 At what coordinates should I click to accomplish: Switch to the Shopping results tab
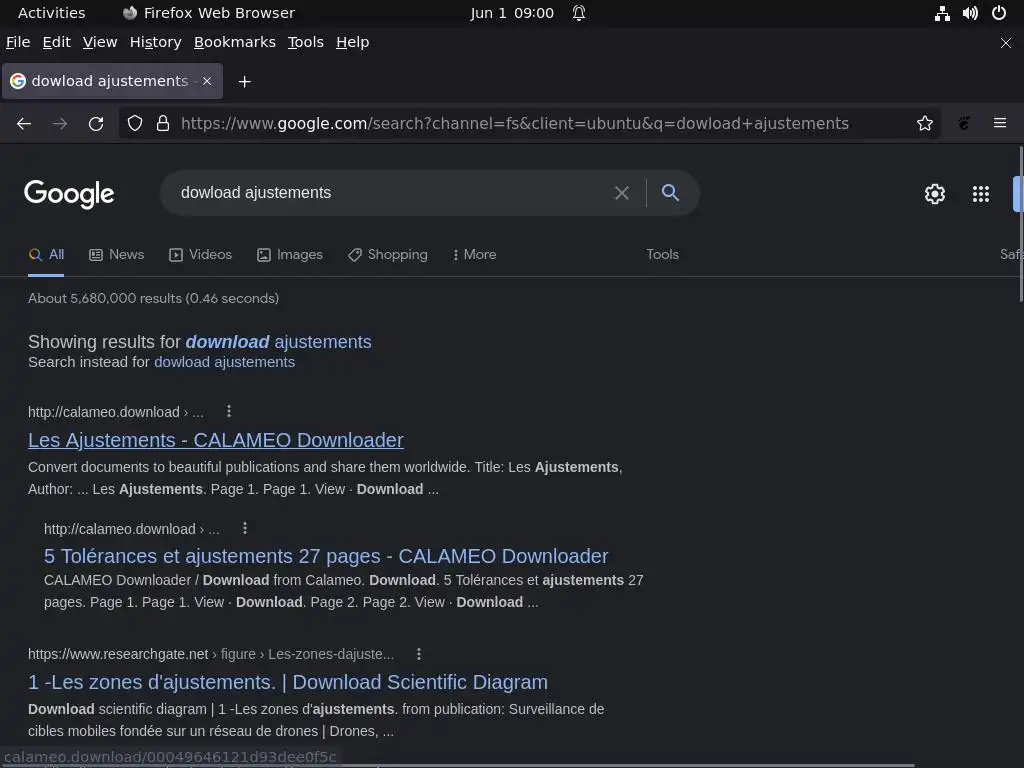click(388, 255)
